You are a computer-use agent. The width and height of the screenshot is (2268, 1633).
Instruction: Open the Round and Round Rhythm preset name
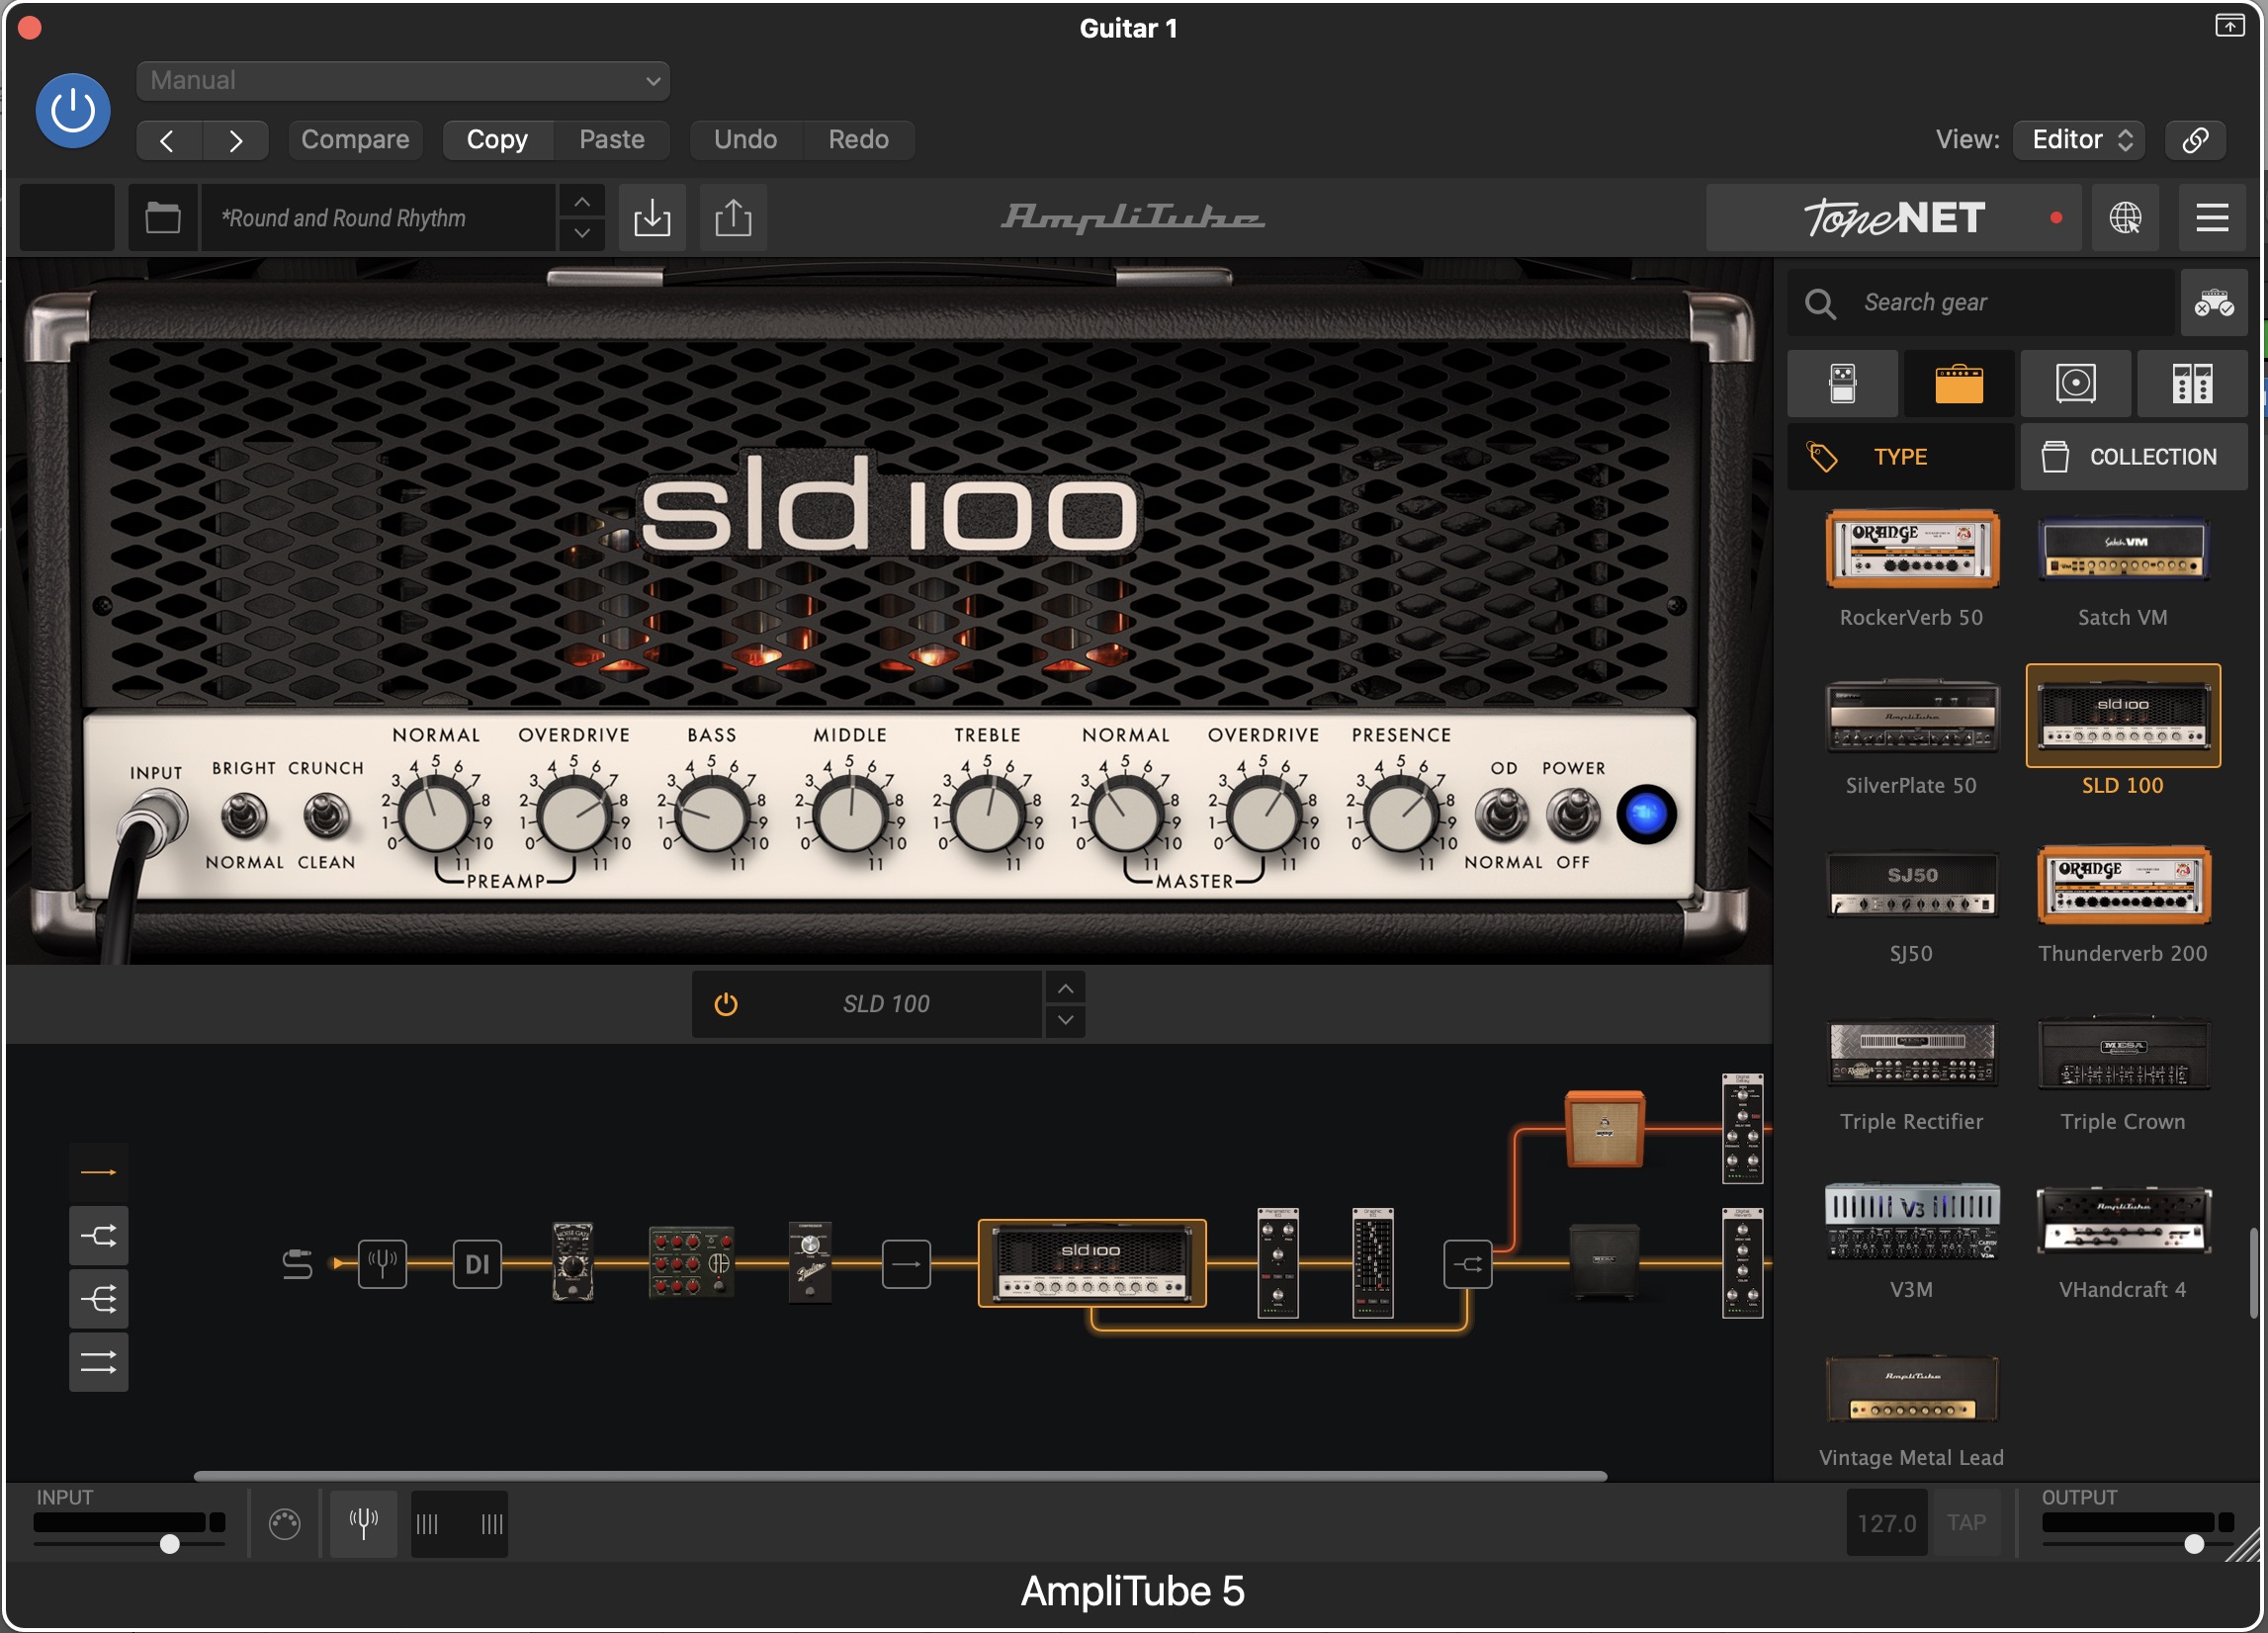click(x=379, y=217)
